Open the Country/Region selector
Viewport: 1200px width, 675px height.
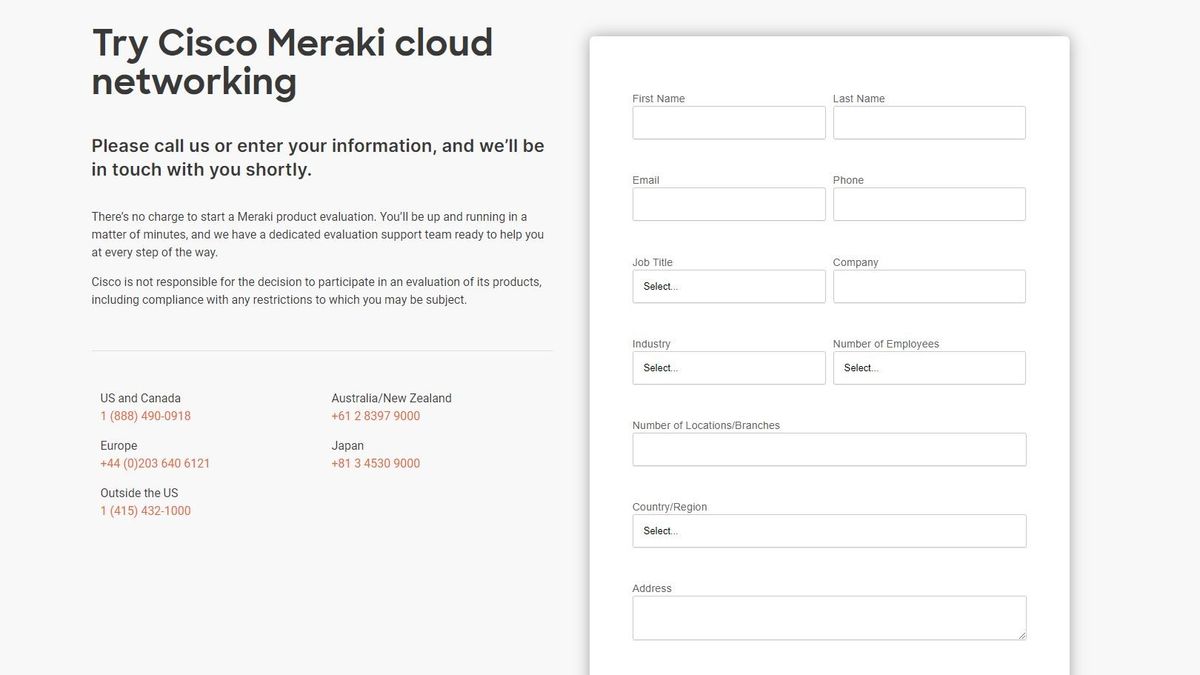(x=829, y=531)
